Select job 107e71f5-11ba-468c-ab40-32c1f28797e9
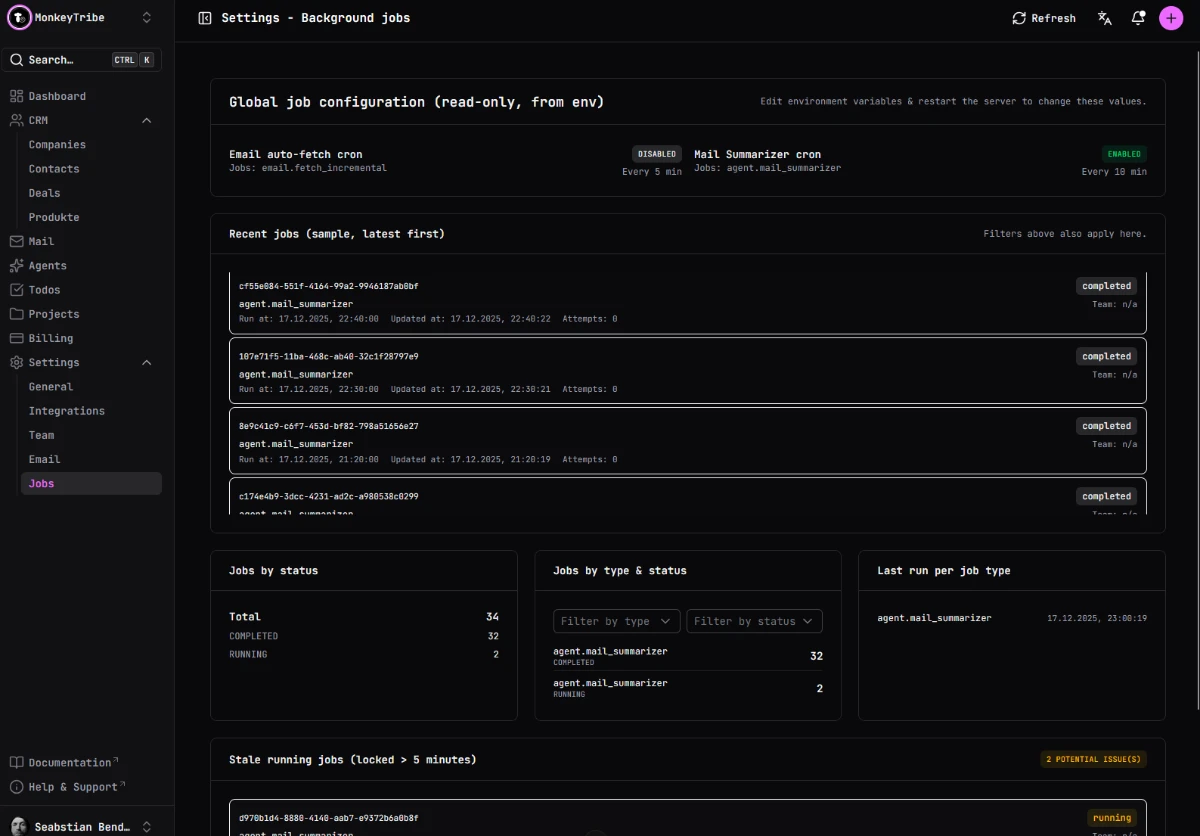The height and width of the screenshot is (836, 1200). (x=688, y=370)
